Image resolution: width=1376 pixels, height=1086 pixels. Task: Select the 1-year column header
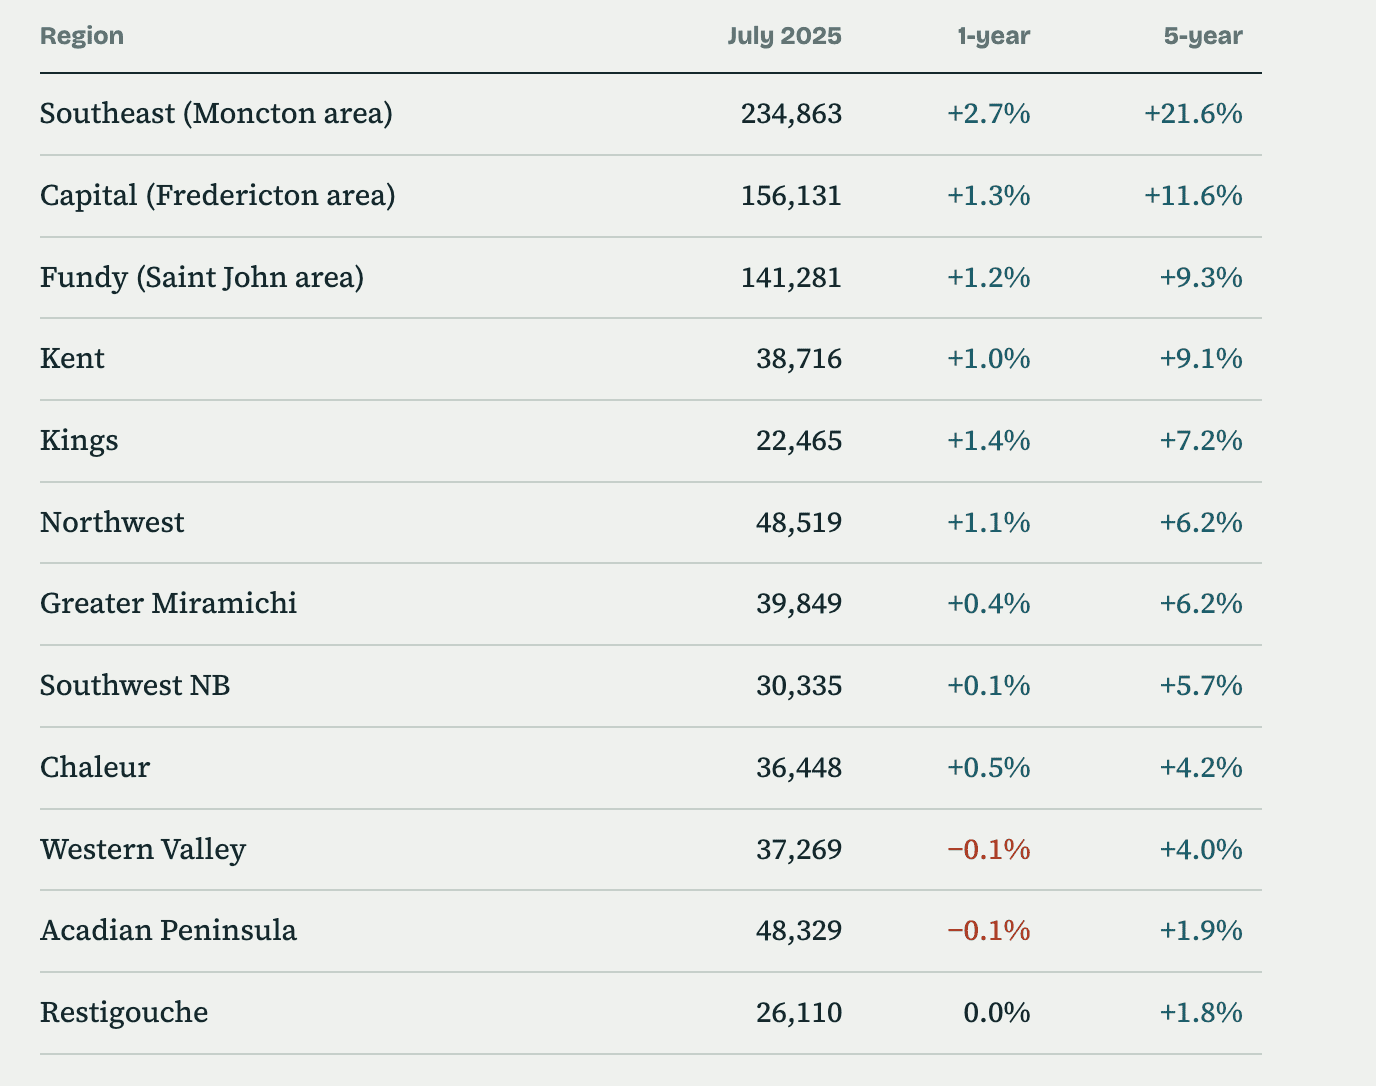coord(993,36)
